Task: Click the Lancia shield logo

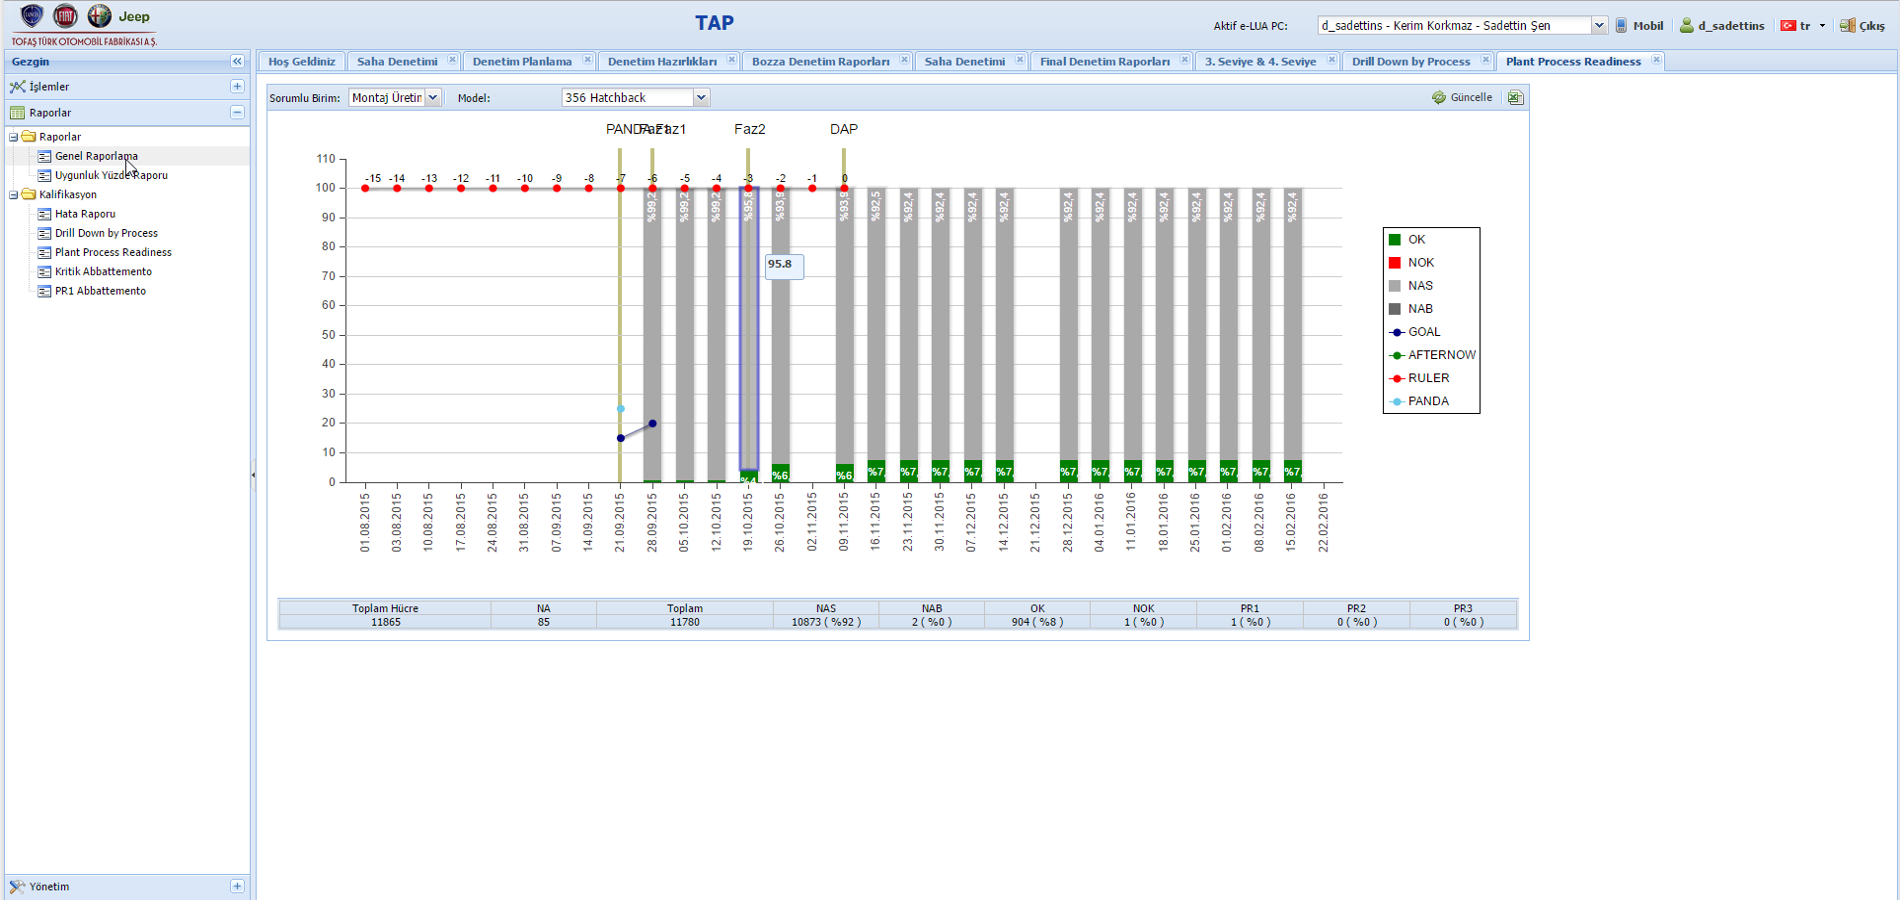Action: point(32,16)
